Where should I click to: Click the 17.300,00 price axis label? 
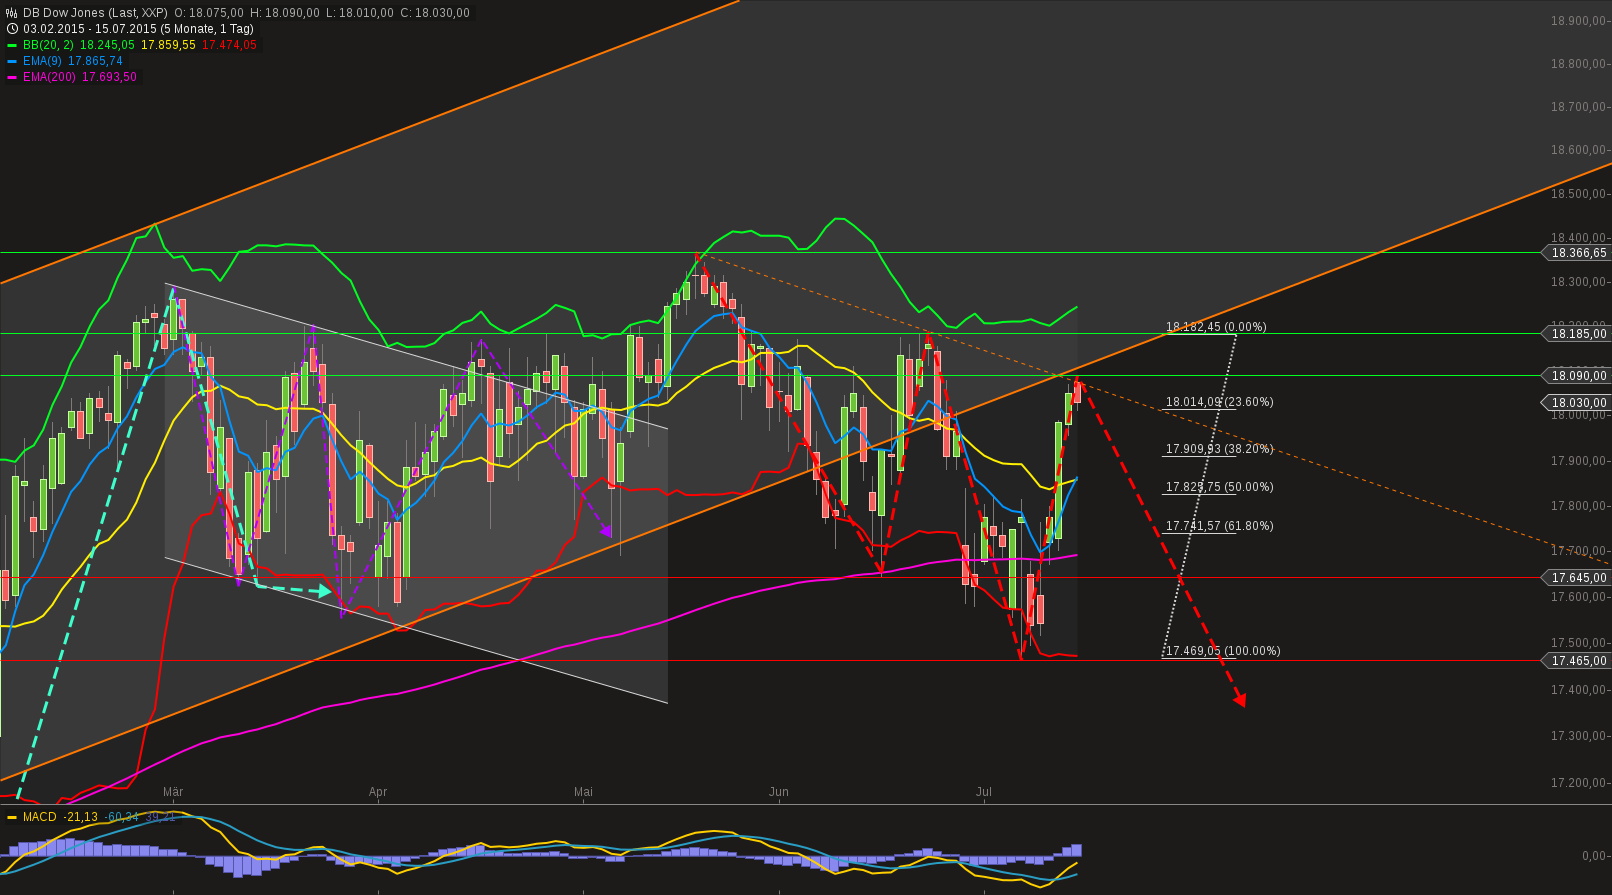coord(1579,736)
